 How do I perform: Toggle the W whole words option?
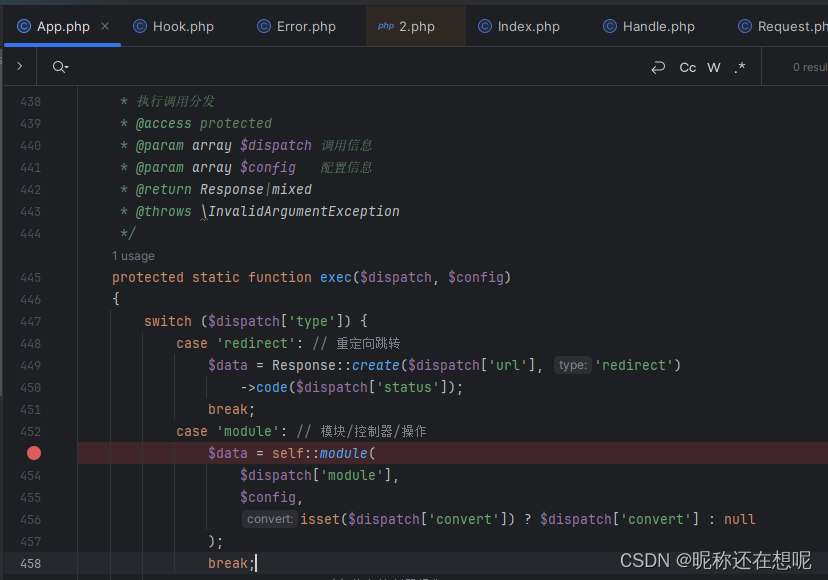[713, 67]
